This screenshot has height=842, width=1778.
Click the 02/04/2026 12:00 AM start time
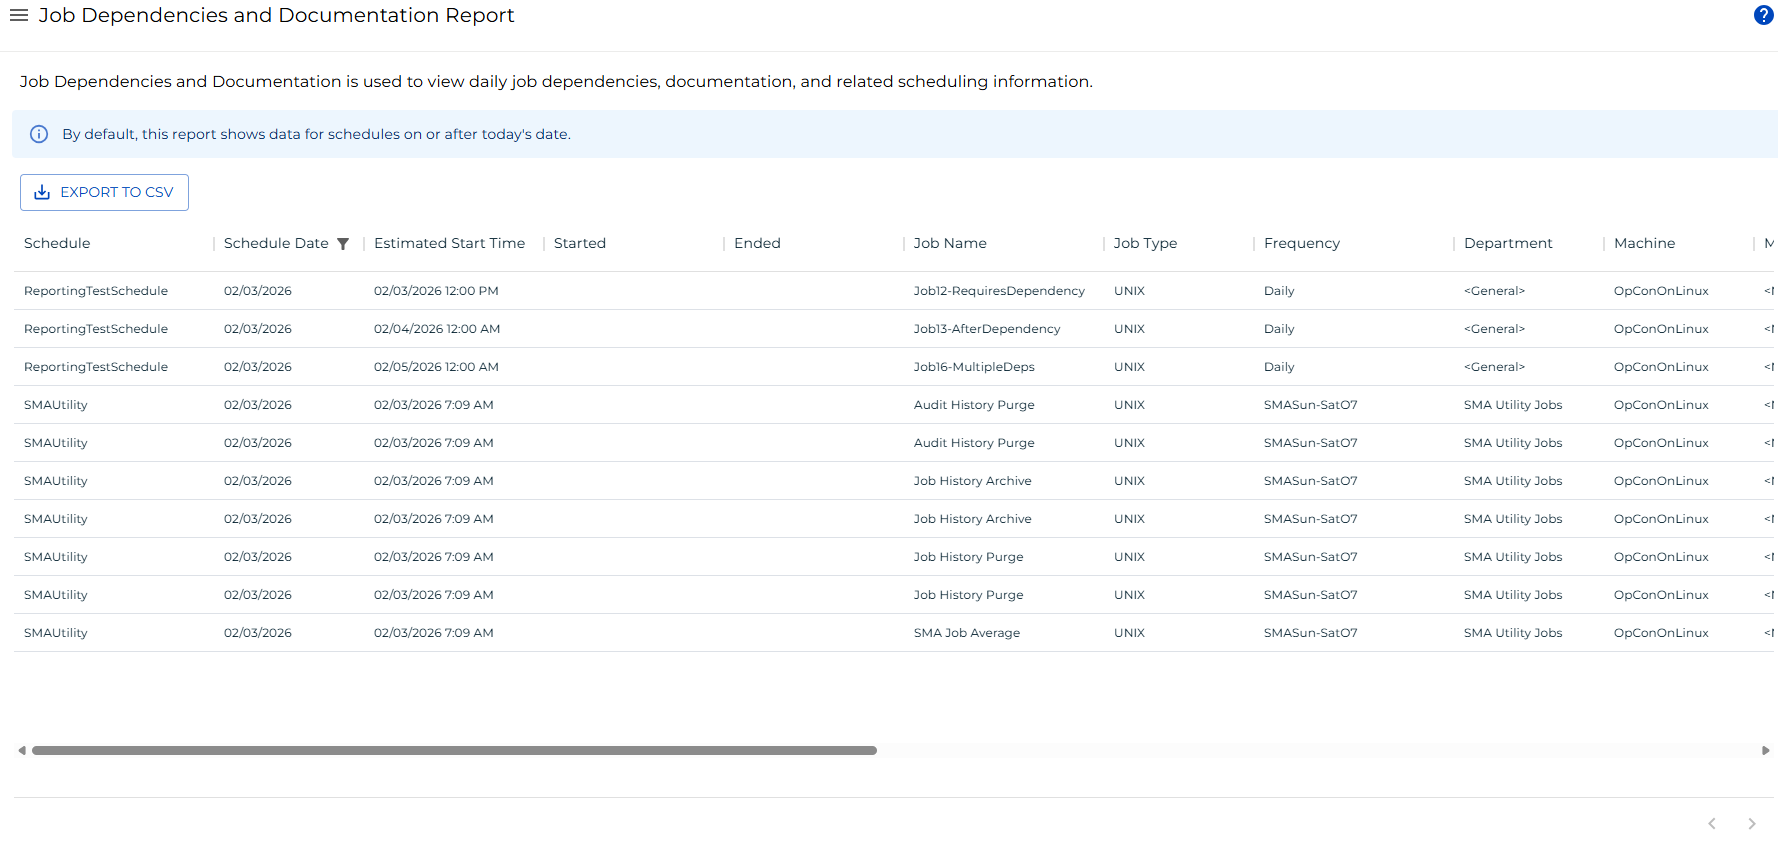pyautogui.click(x=437, y=329)
